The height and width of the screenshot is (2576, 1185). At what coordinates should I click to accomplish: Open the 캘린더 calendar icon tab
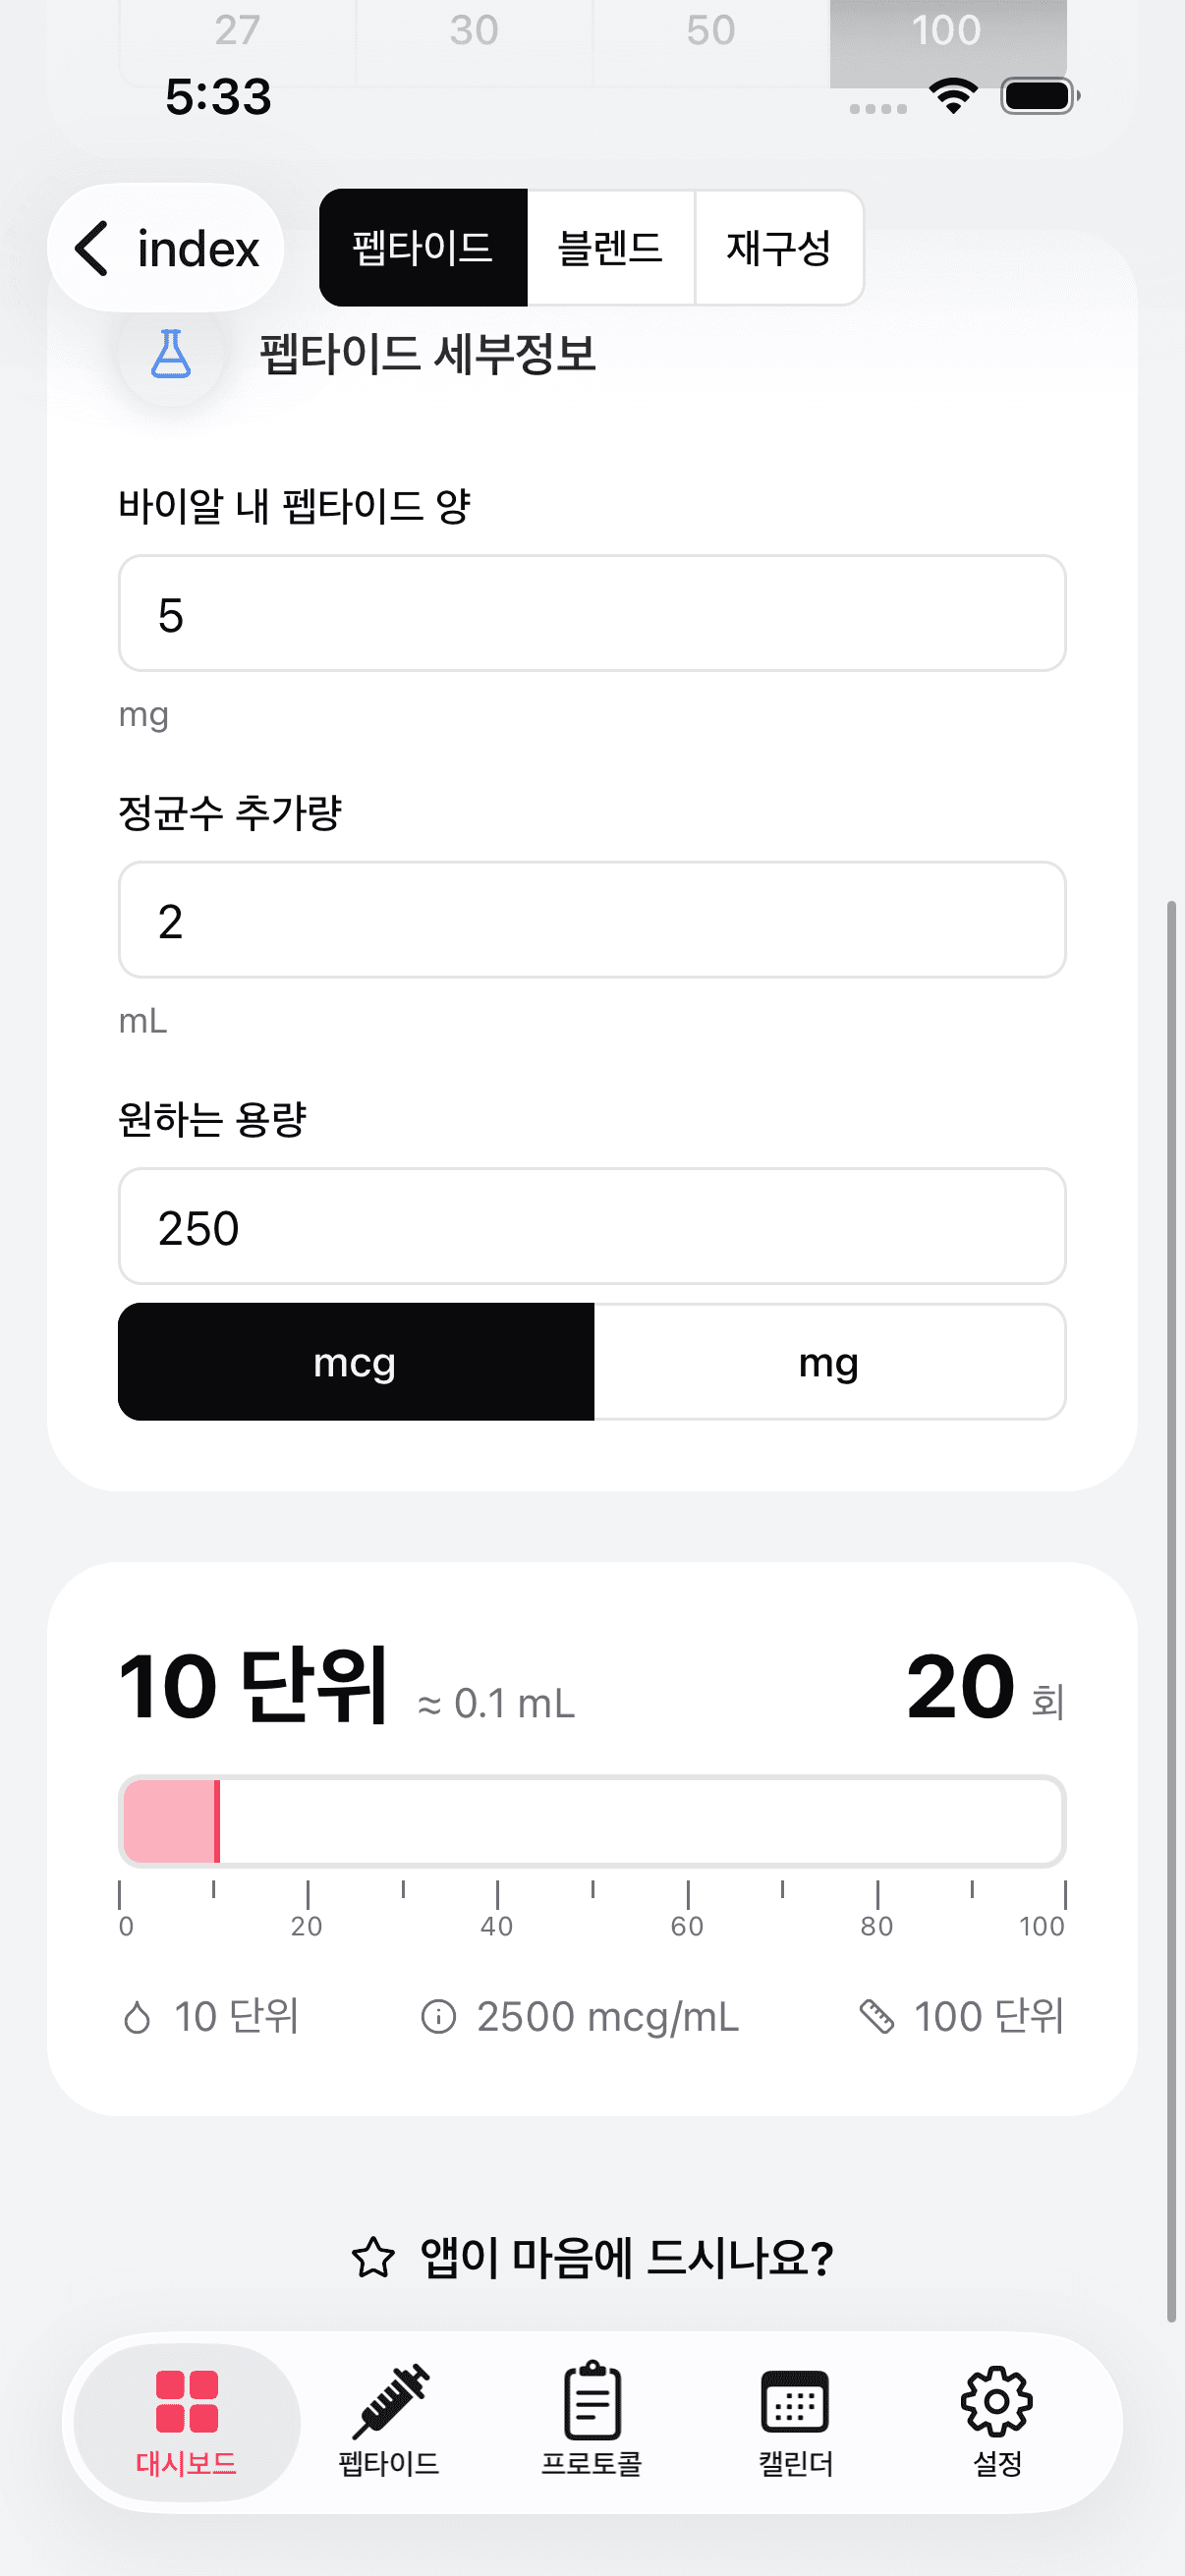[x=795, y=2420]
